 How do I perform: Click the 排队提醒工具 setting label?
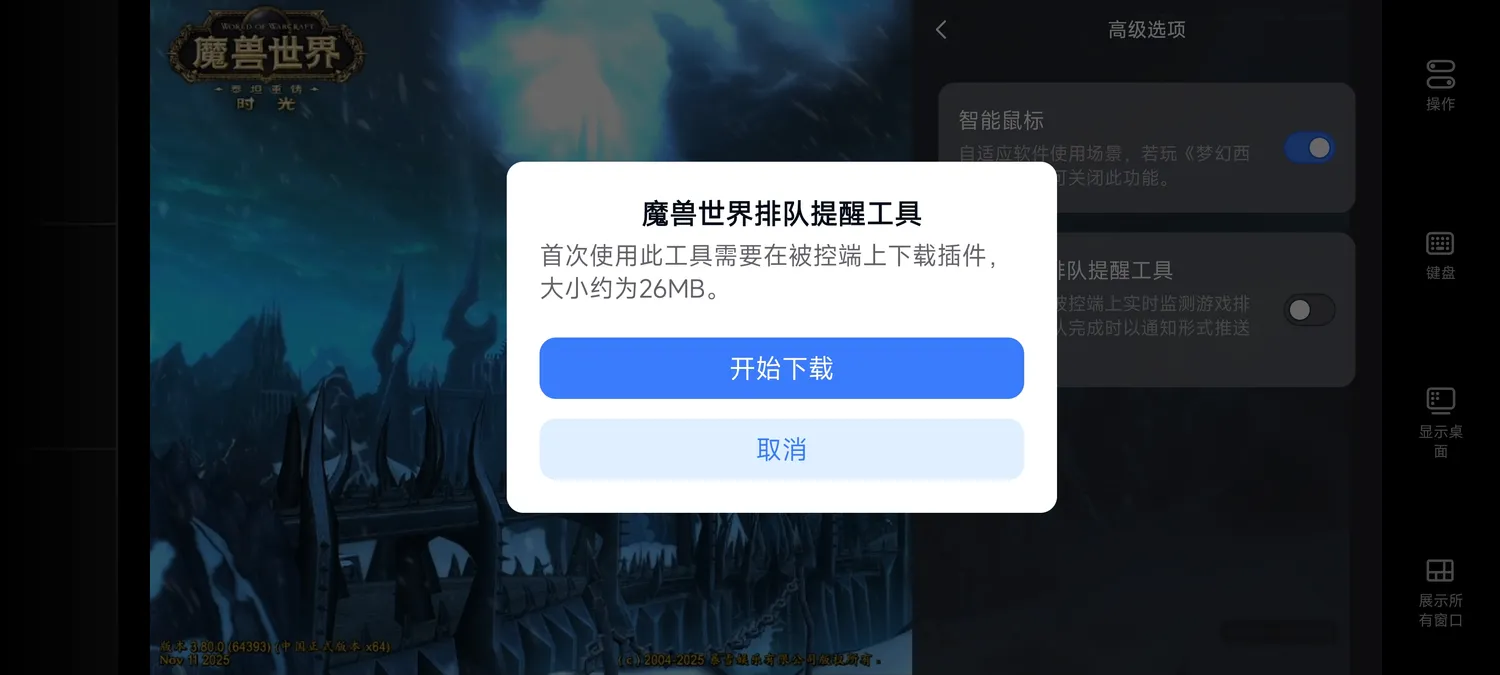click(1115, 270)
